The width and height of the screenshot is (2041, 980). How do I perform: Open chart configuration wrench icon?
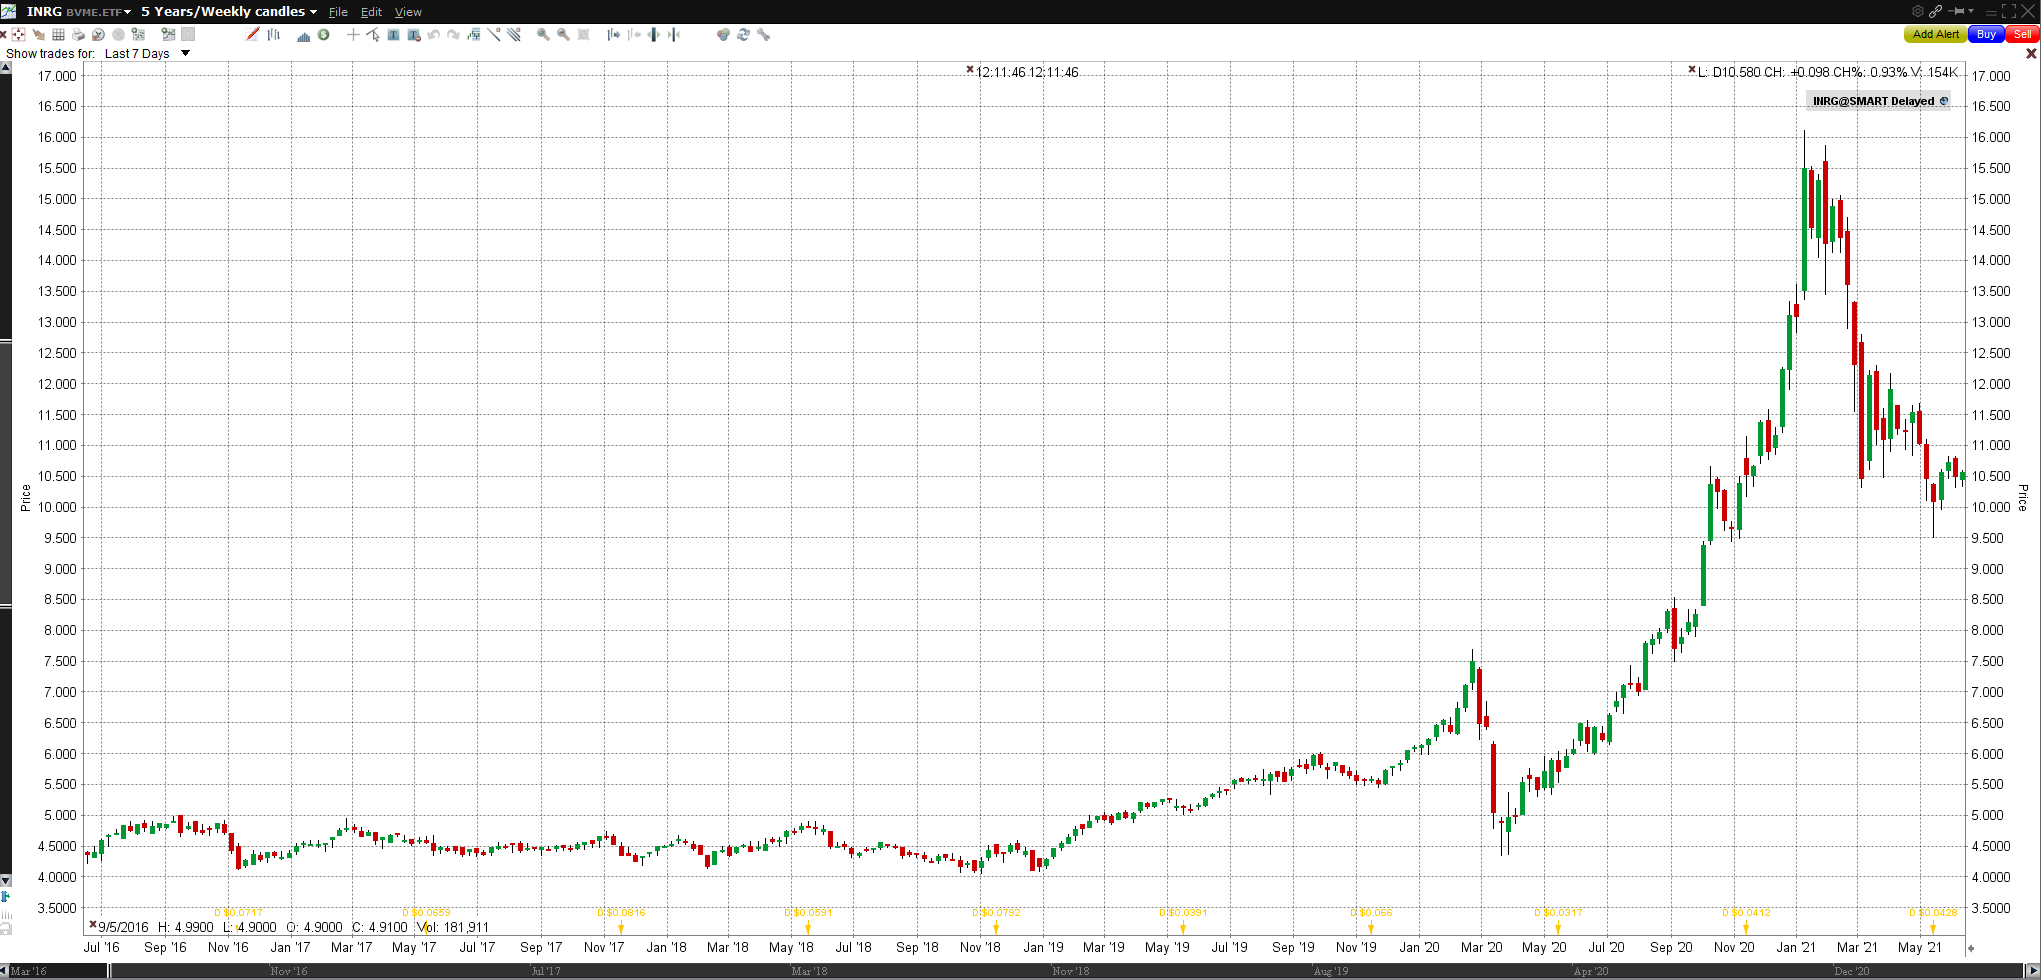763,34
